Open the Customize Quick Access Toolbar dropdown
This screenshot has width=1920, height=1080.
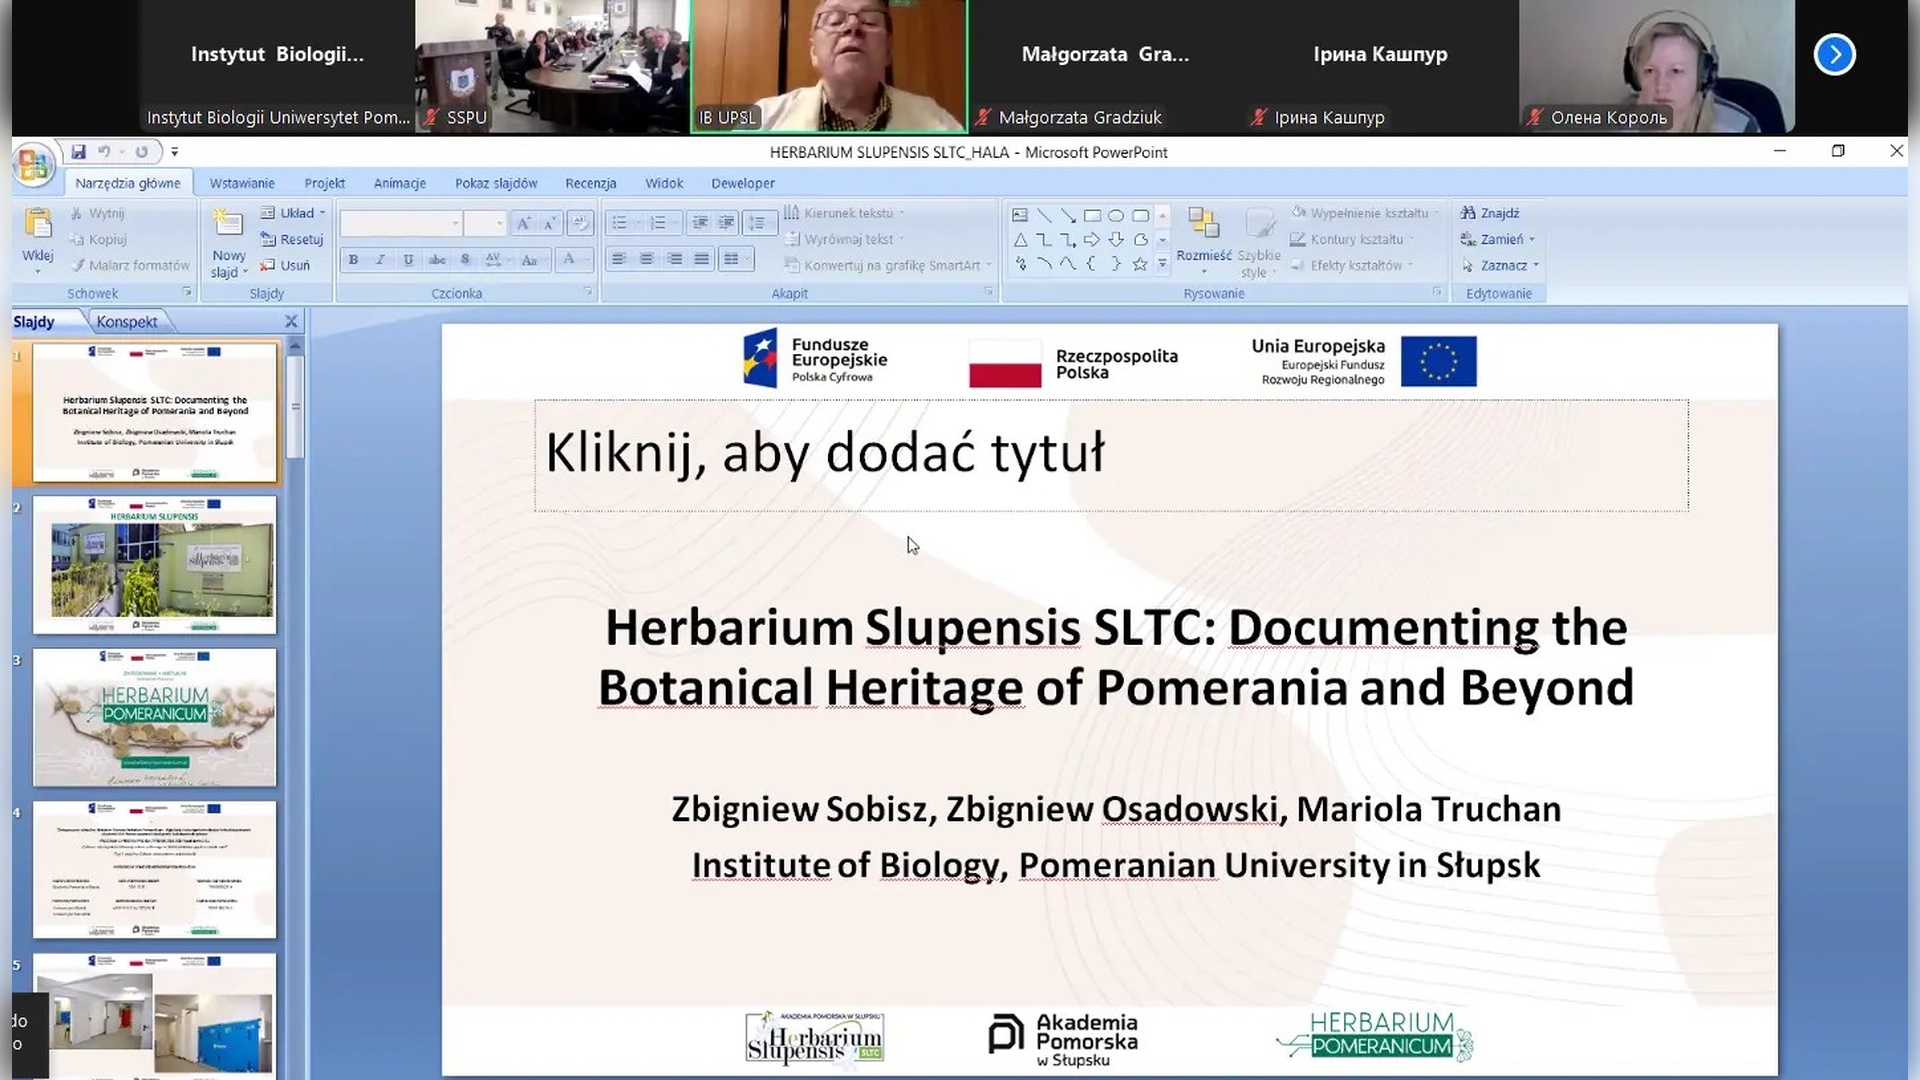coord(174,152)
